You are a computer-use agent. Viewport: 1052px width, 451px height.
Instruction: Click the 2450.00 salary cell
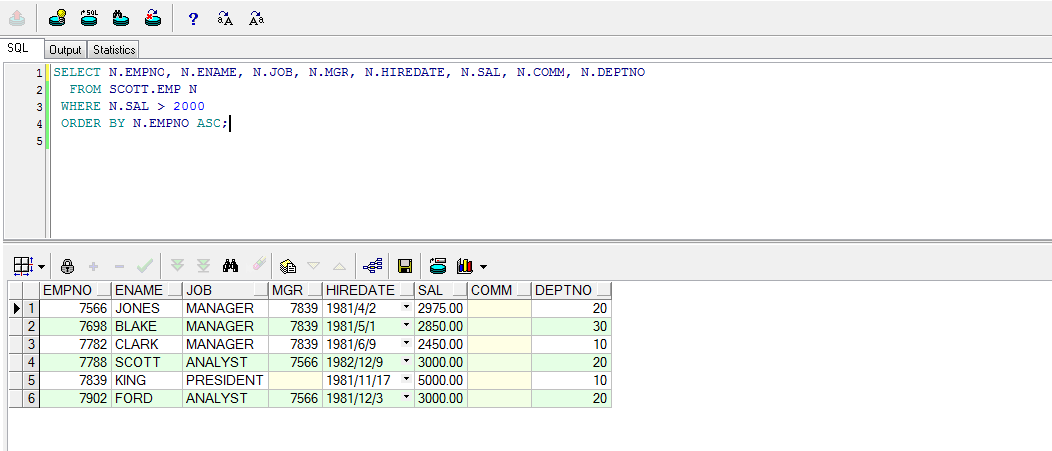(441, 344)
